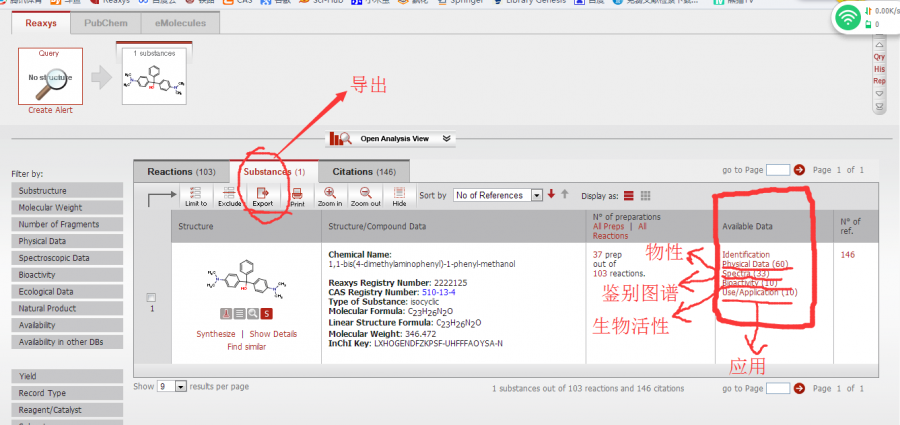Click the Find similar link

pyautogui.click(x=246, y=346)
